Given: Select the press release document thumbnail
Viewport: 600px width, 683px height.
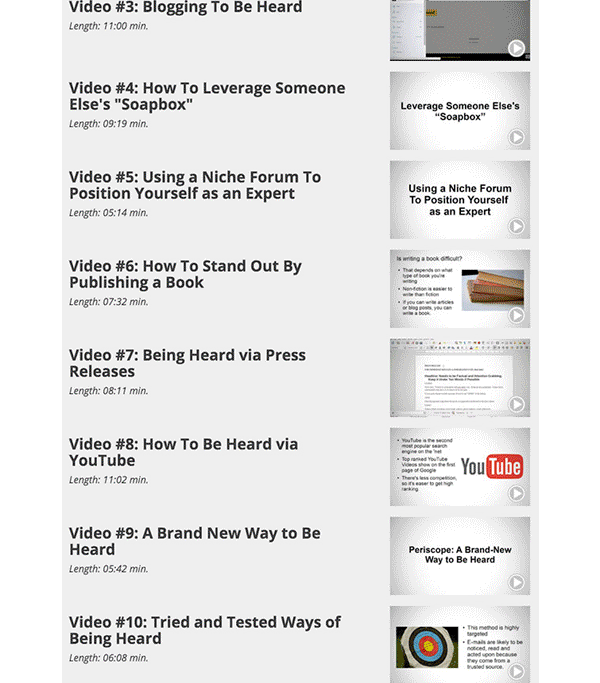Looking at the screenshot, I should pyautogui.click(x=460, y=378).
